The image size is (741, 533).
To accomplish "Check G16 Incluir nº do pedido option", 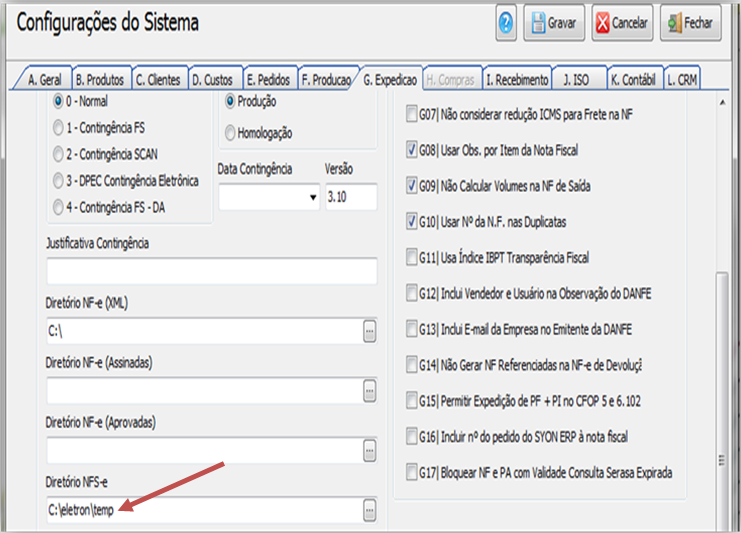I will click(413, 435).
